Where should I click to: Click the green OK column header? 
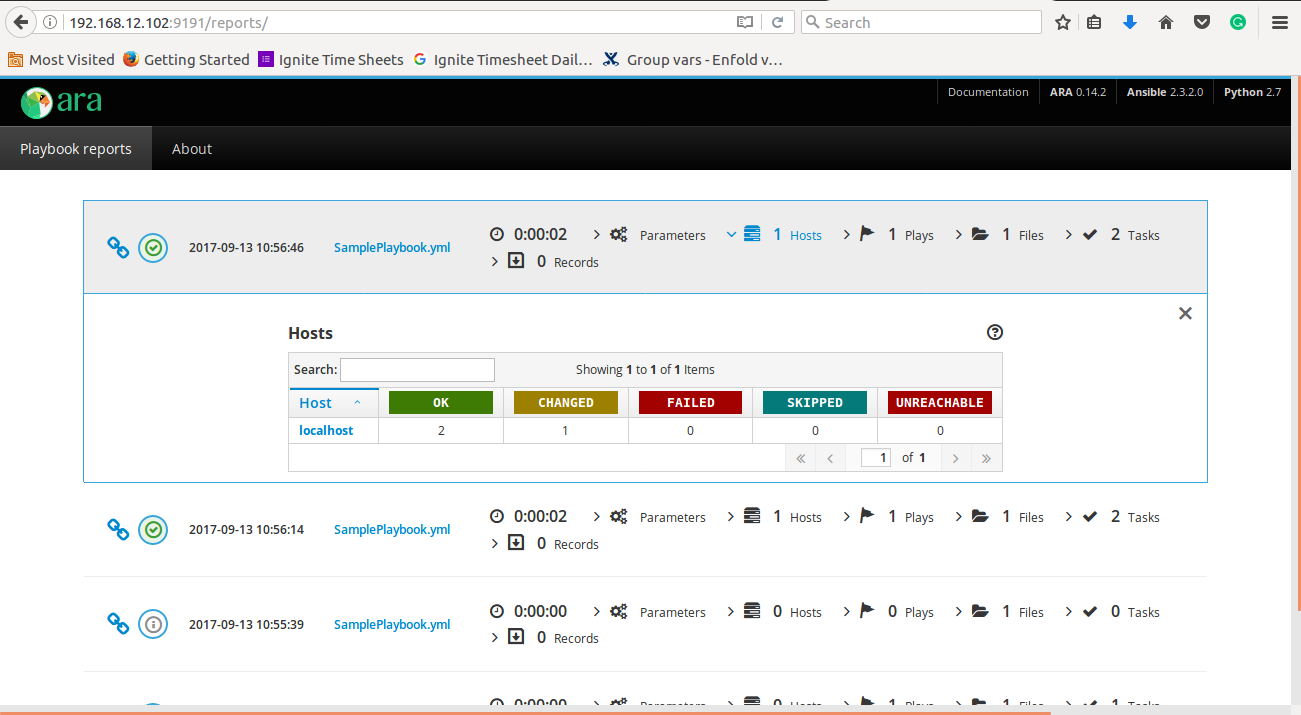[x=441, y=402]
